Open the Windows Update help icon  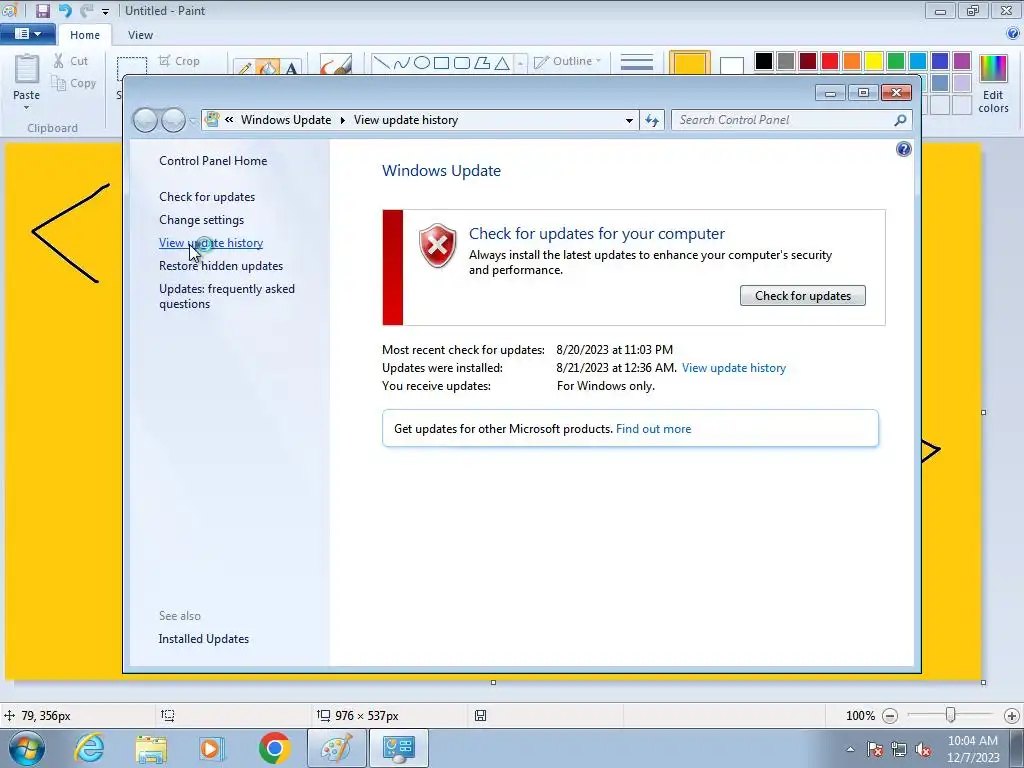point(903,150)
